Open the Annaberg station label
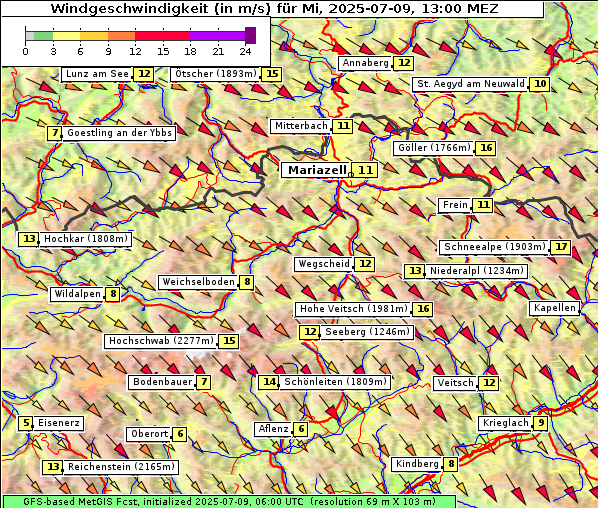 point(365,63)
